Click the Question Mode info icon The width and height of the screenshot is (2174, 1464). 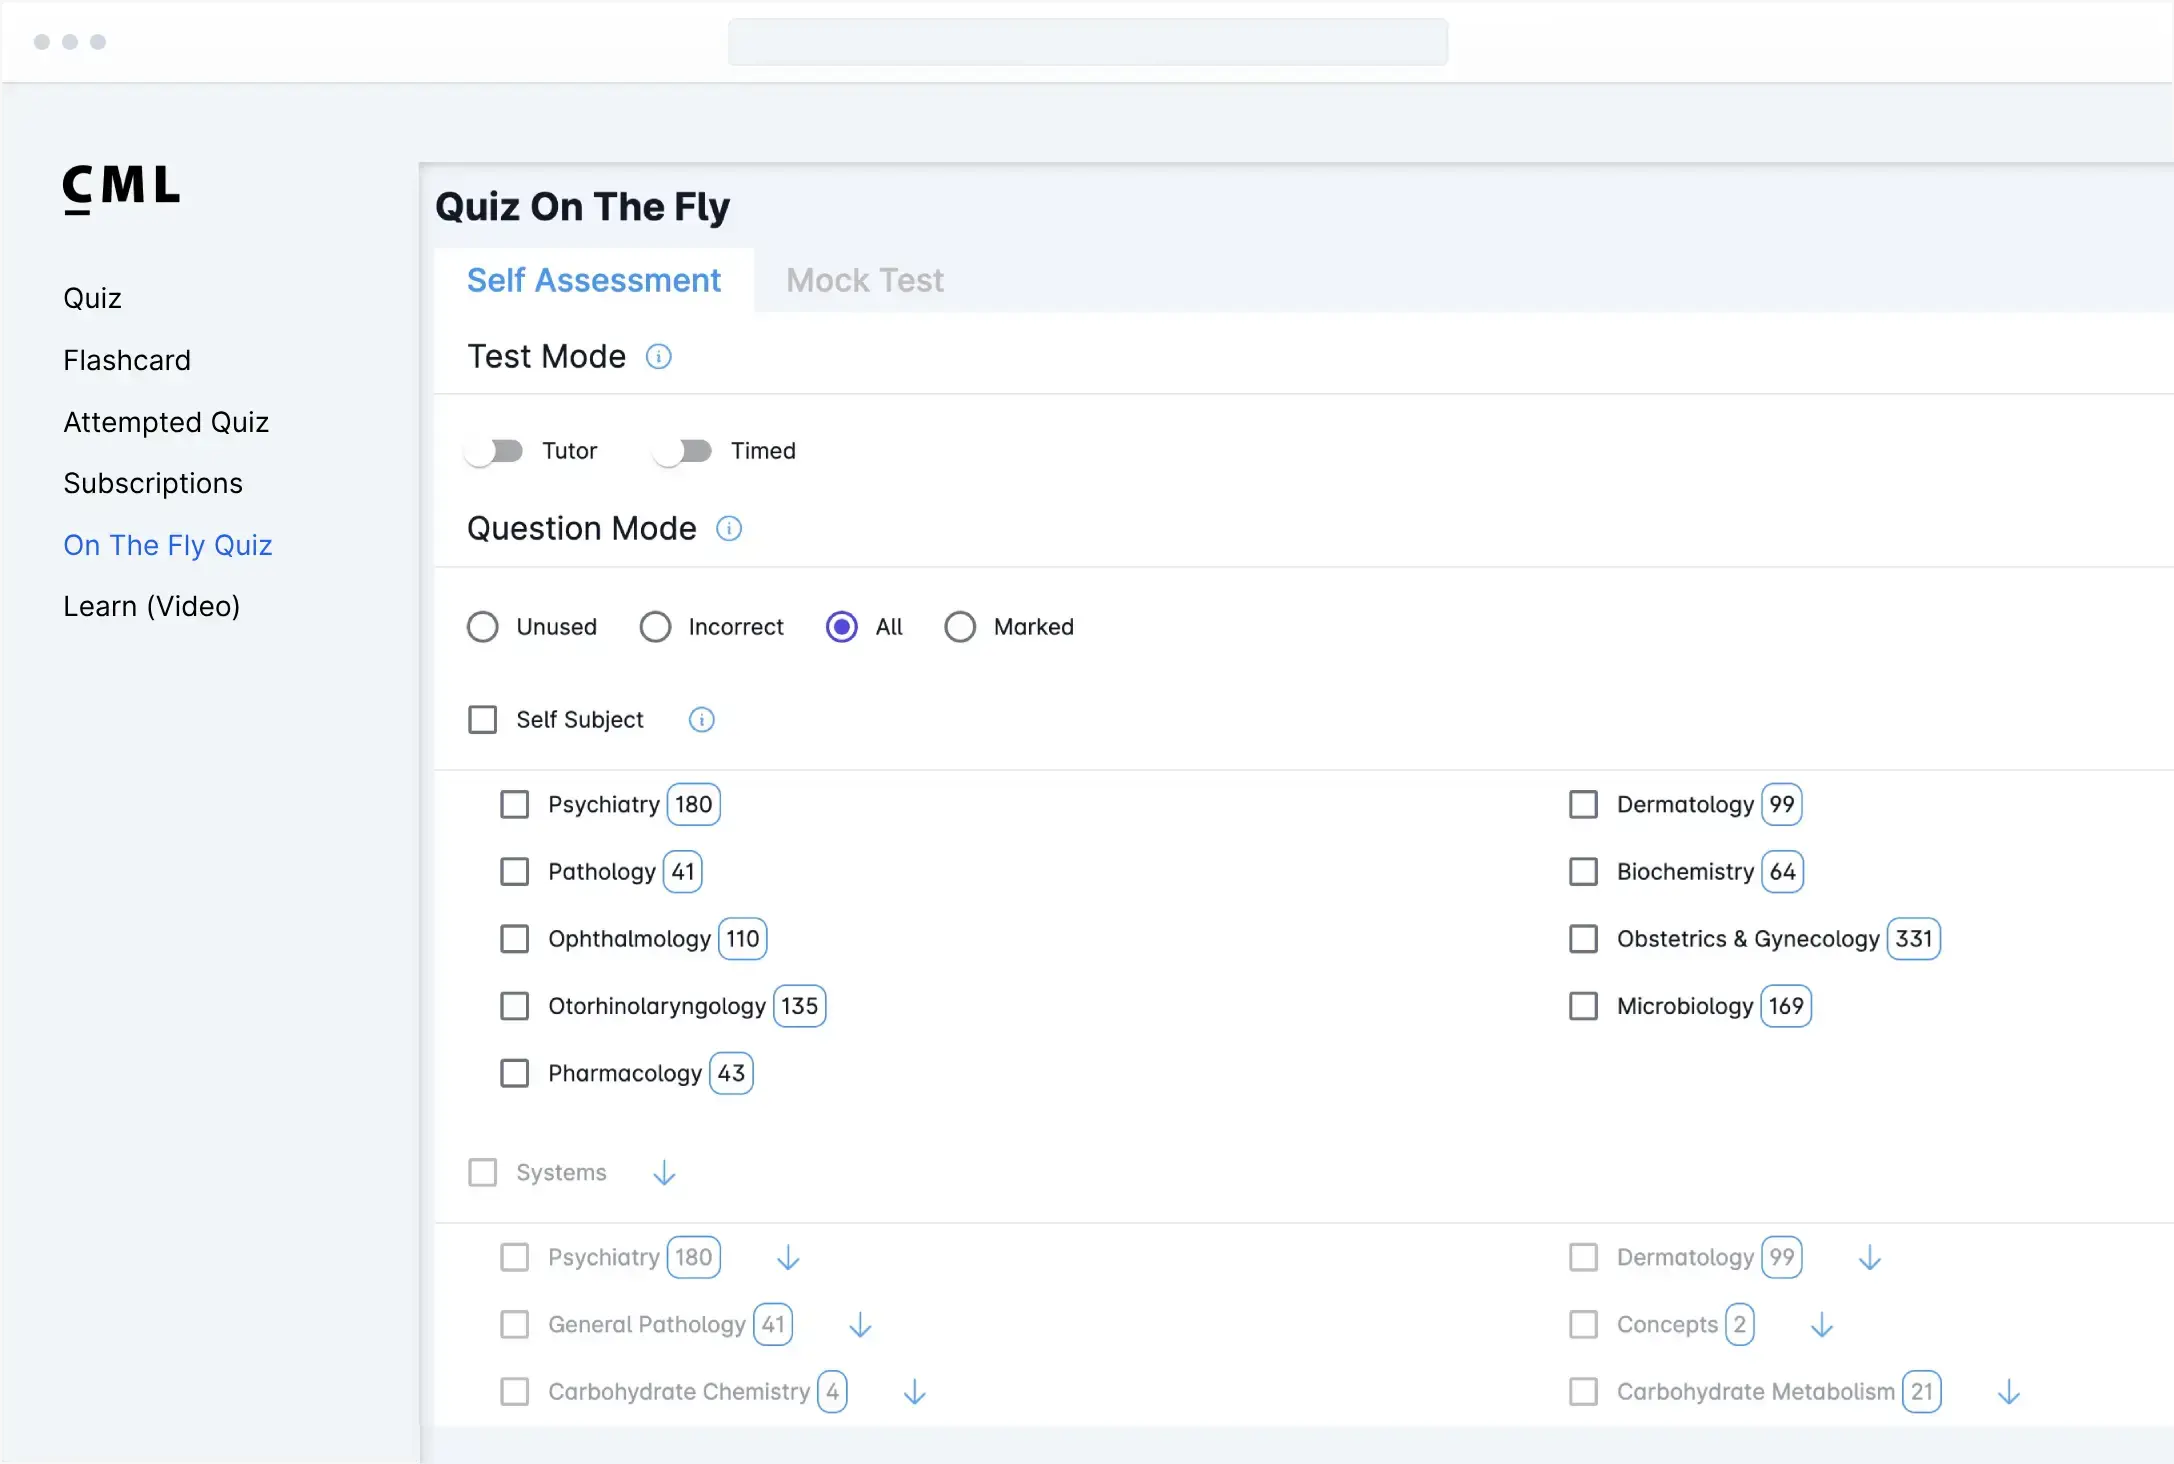pyautogui.click(x=729, y=529)
